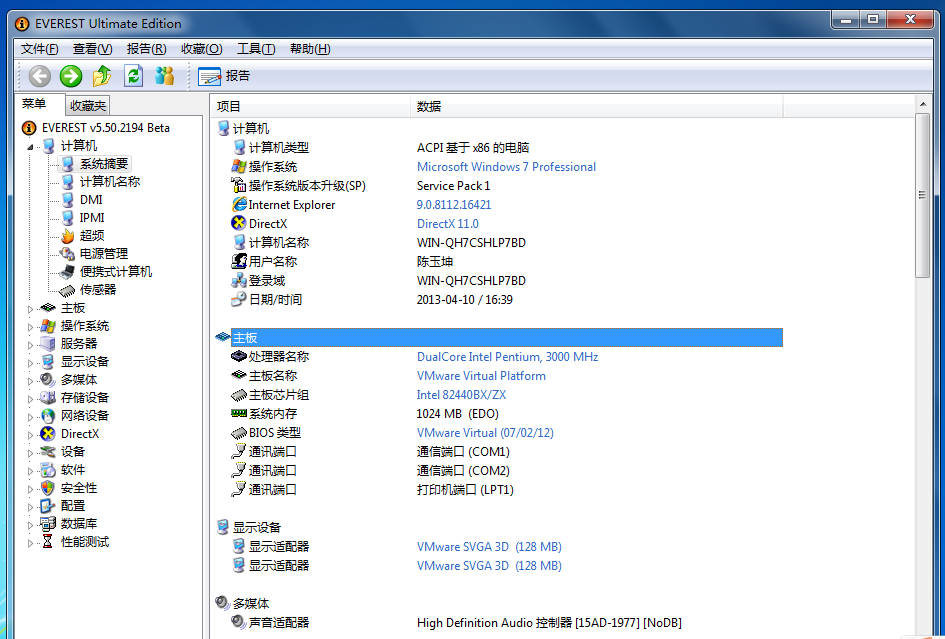Expand the 操作系统 tree node
Screen dimensions: 945x639
click(x=31, y=326)
